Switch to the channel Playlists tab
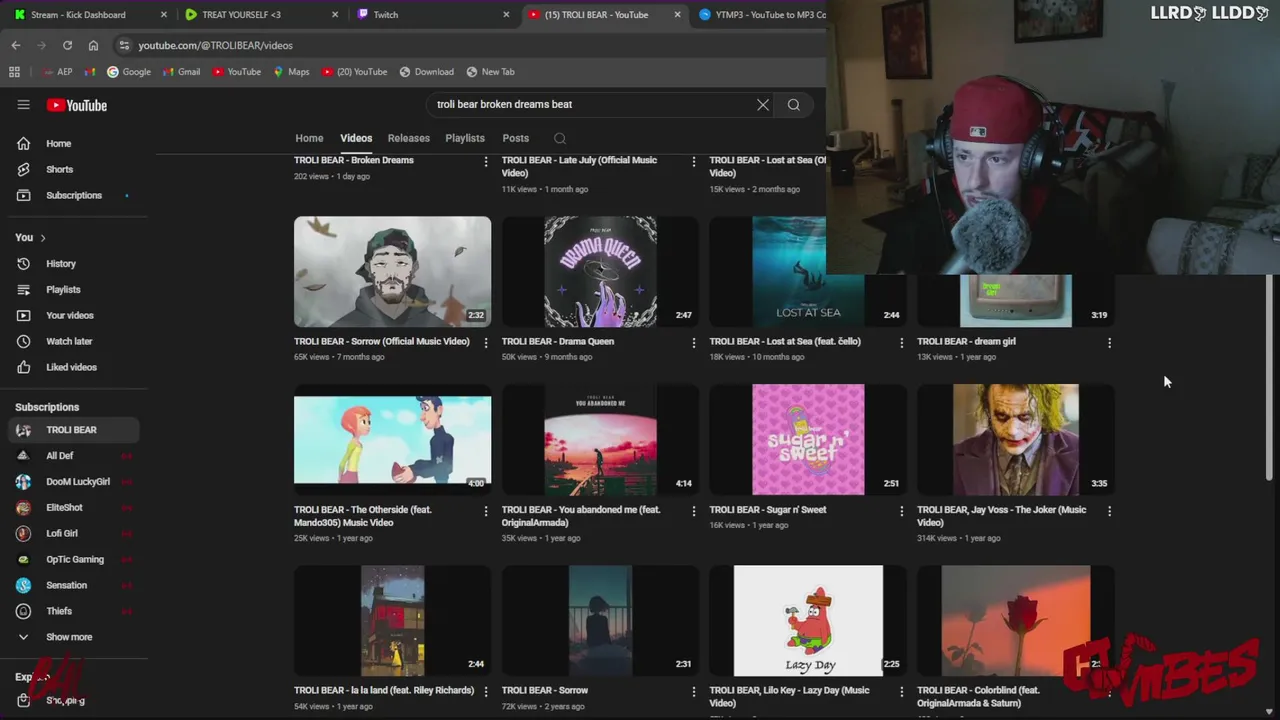The image size is (1280, 720). [465, 138]
